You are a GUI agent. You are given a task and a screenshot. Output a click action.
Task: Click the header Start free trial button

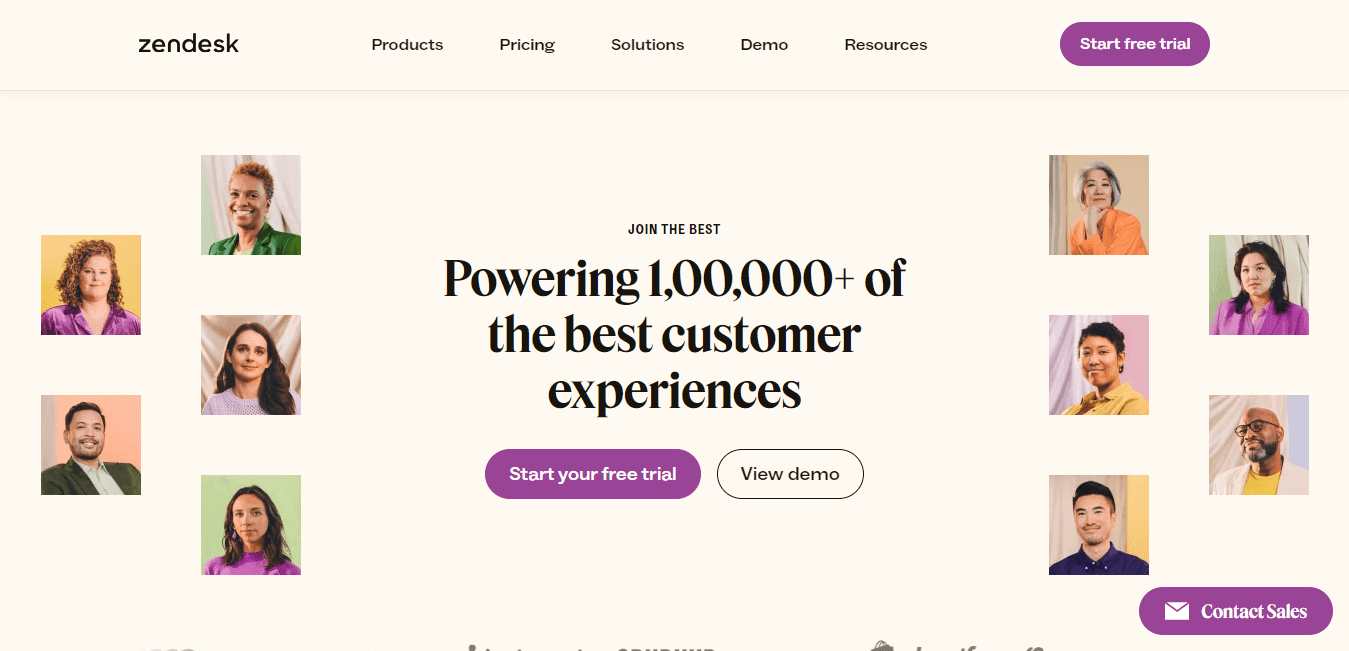point(1134,44)
